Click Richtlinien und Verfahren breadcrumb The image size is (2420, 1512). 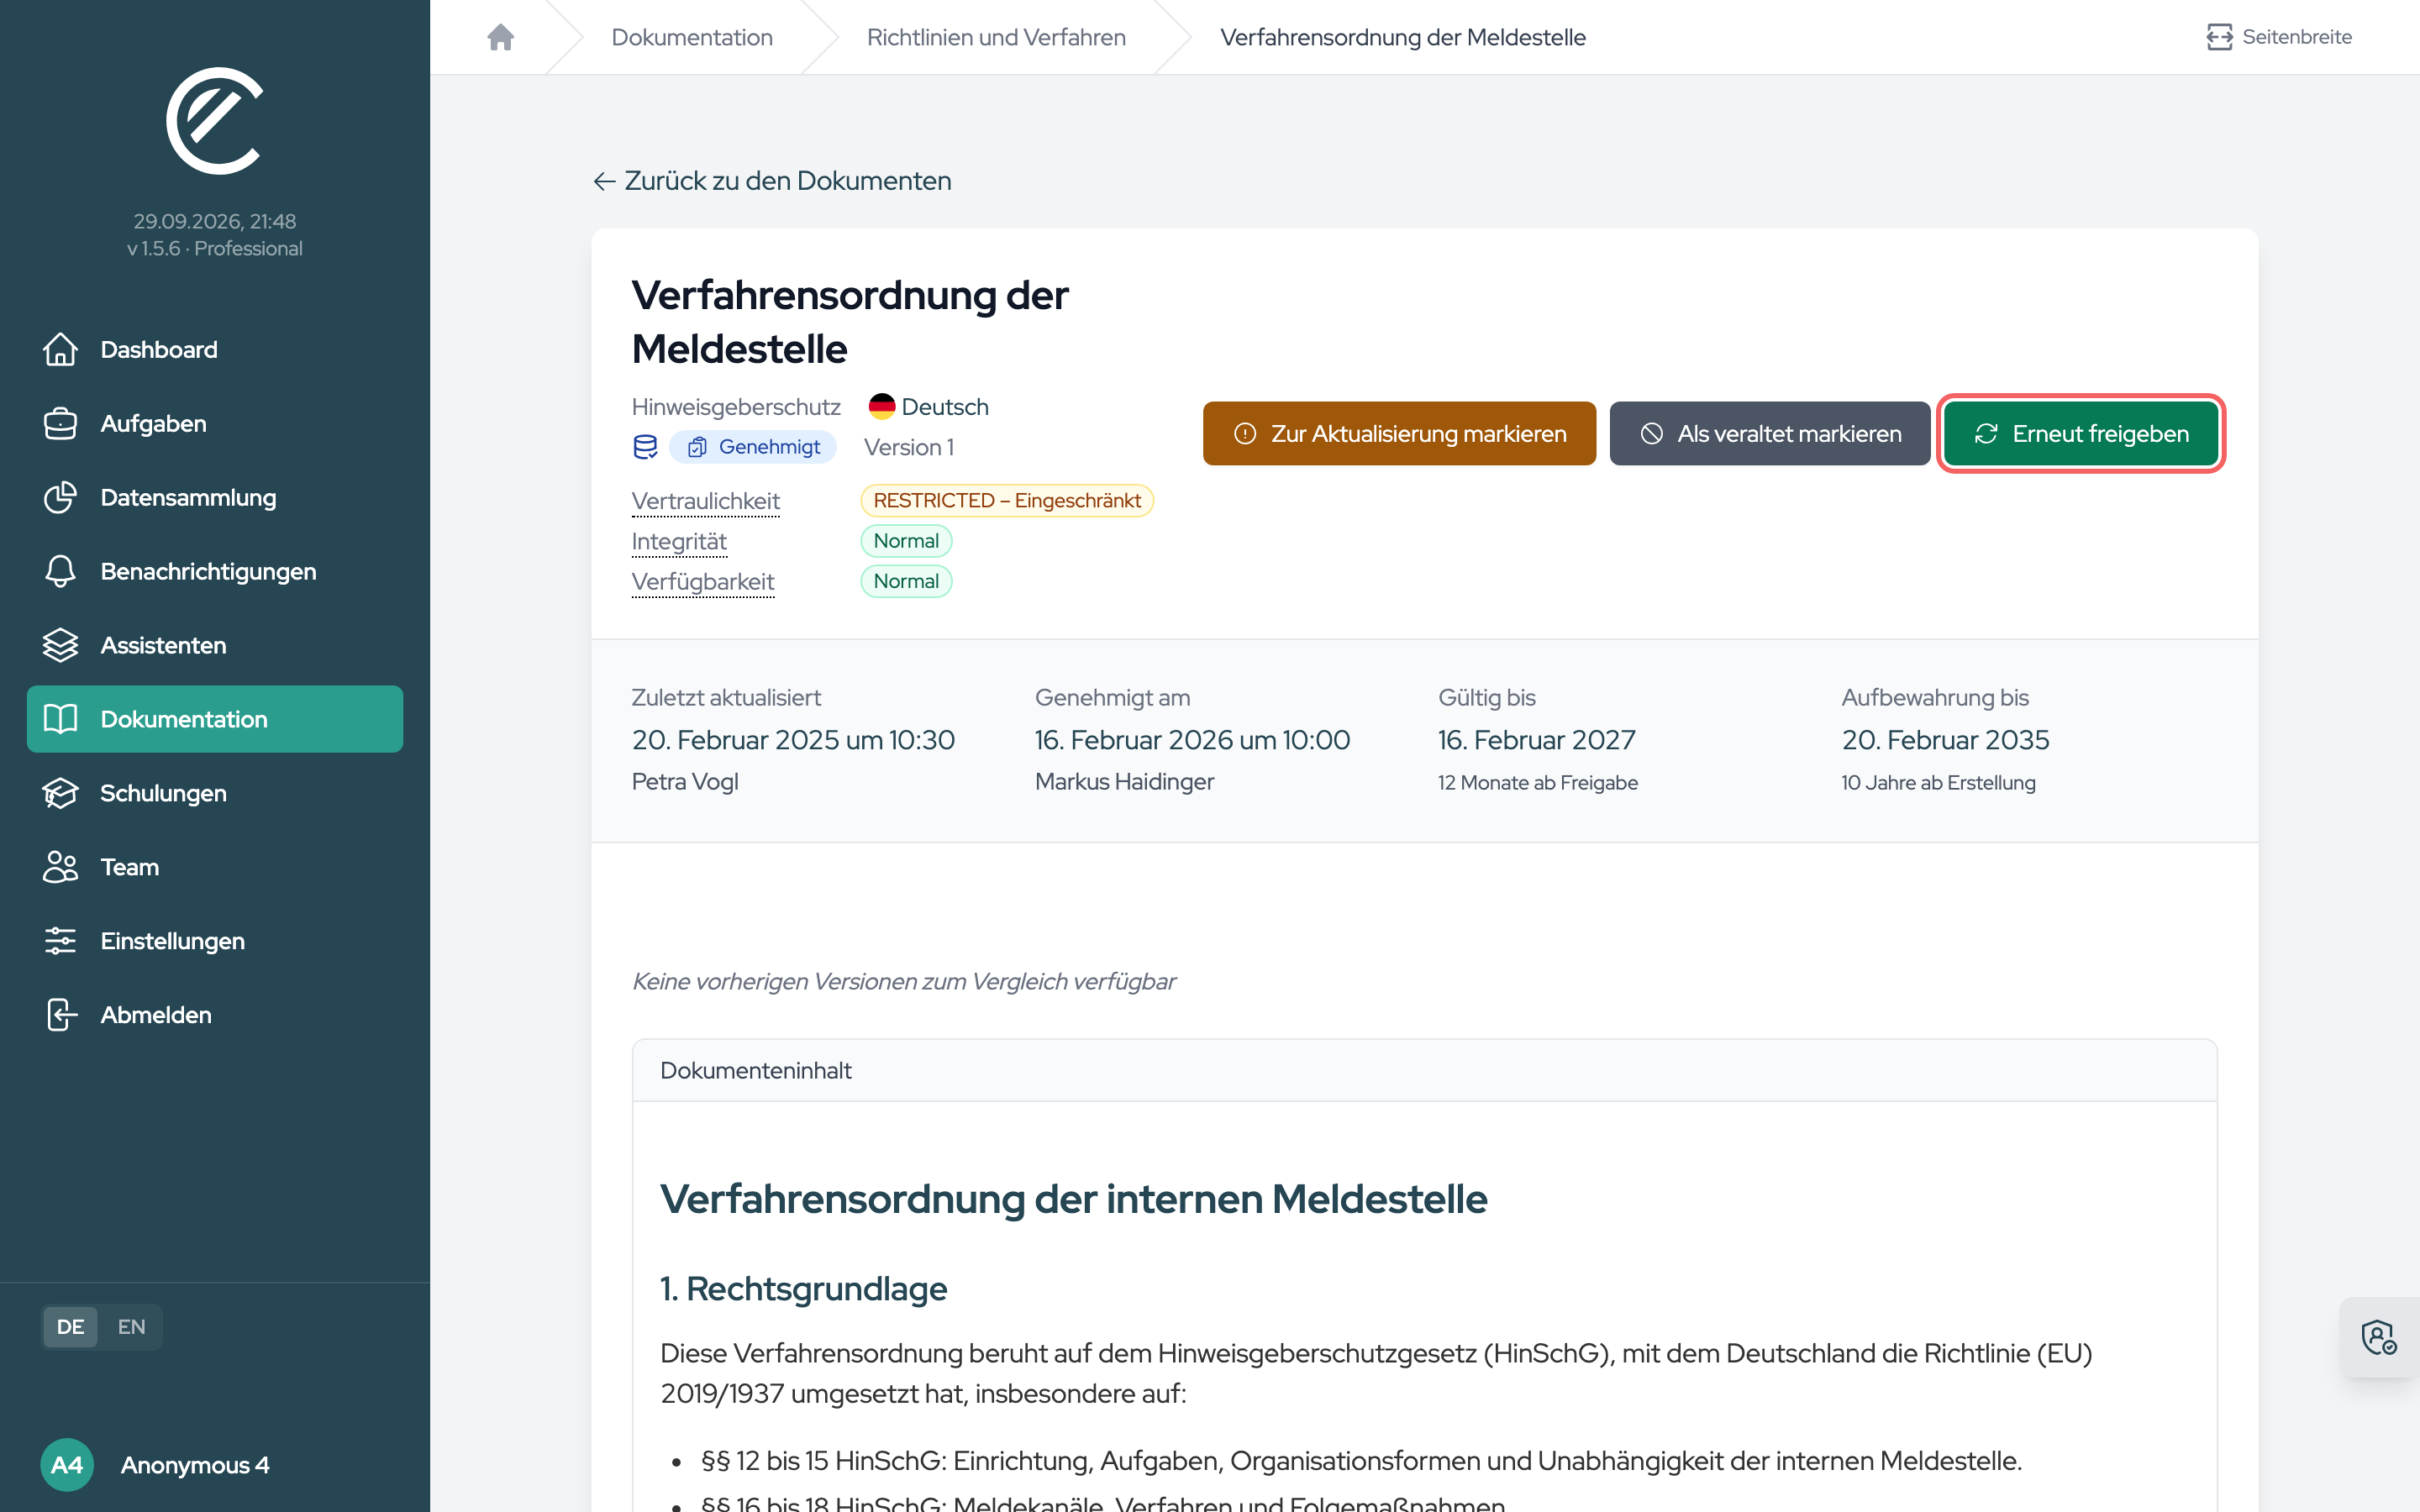point(996,37)
